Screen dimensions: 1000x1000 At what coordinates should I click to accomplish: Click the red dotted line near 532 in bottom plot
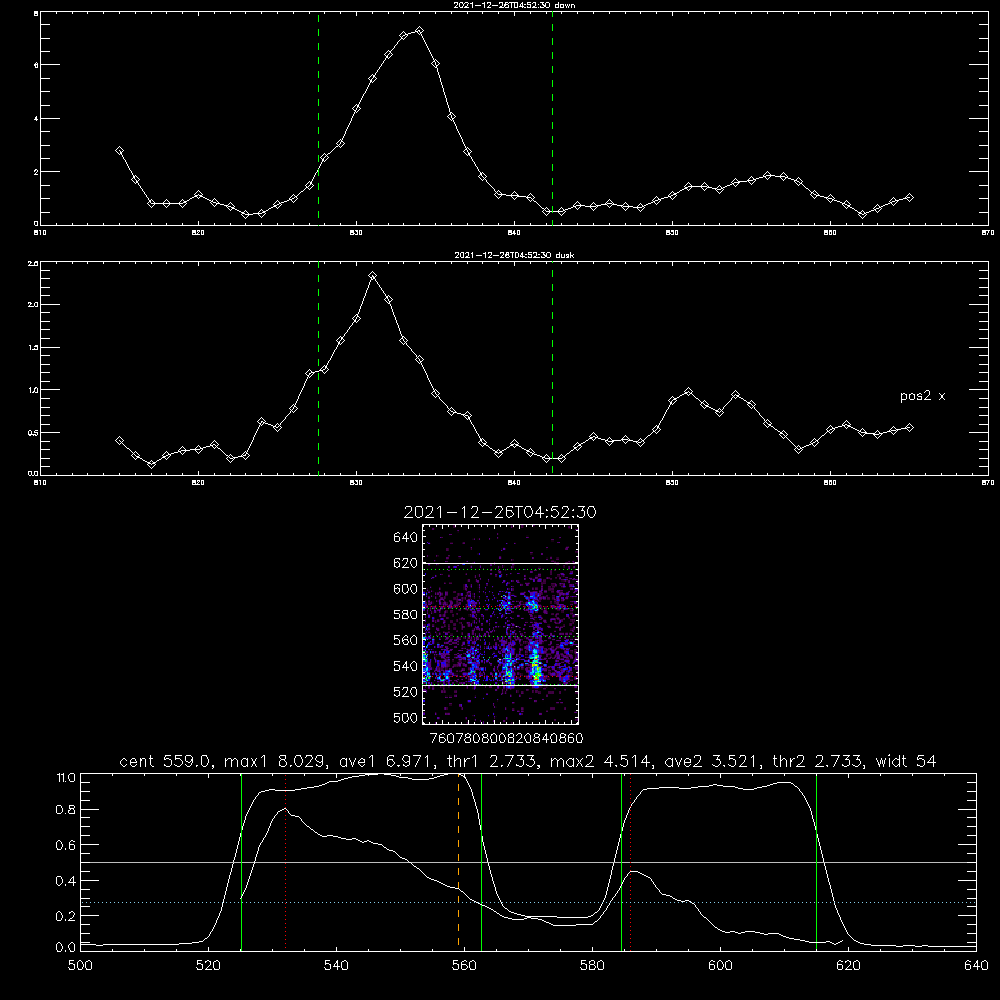click(x=286, y=861)
